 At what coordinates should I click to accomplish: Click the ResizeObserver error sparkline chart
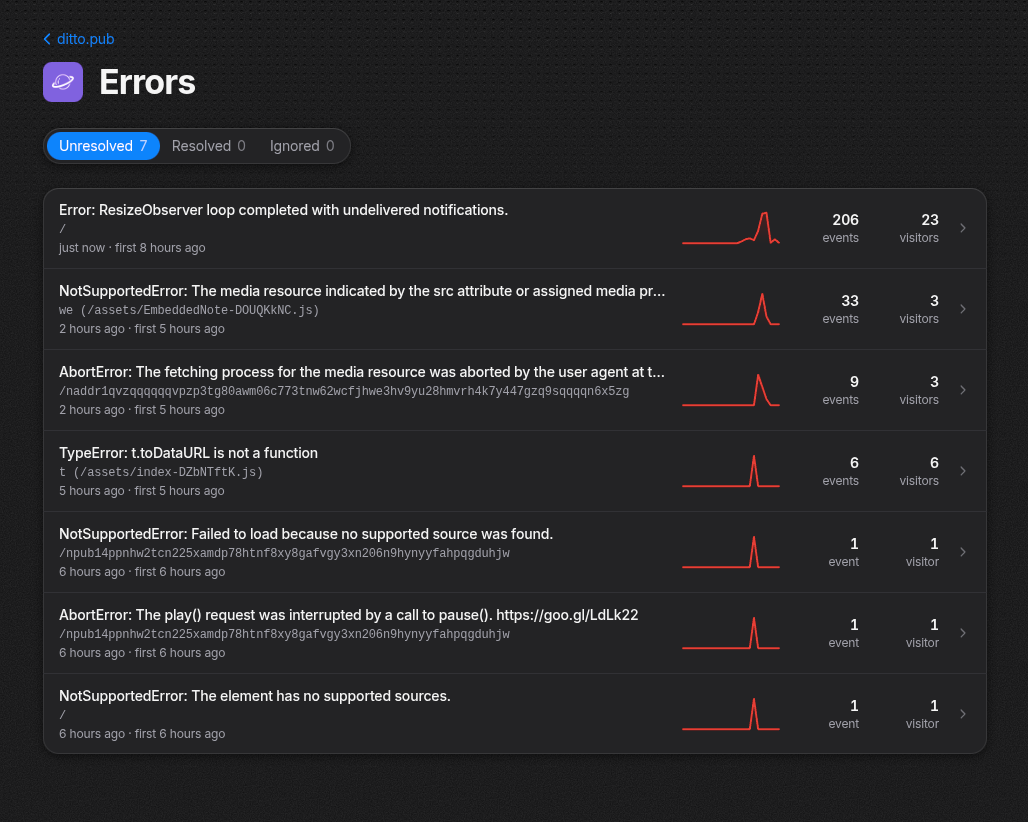click(730, 228)
